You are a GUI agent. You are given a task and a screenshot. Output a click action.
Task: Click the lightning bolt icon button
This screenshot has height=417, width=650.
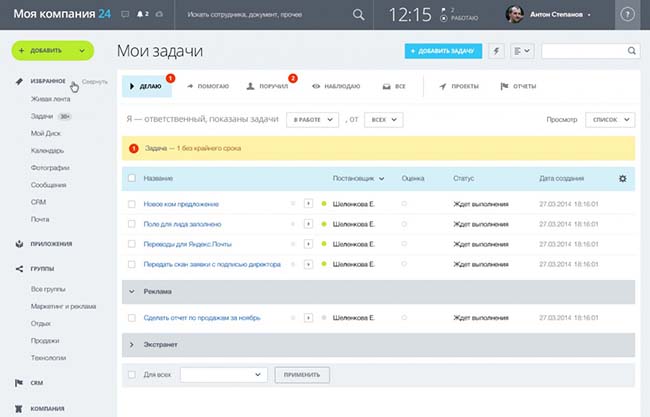495,50
